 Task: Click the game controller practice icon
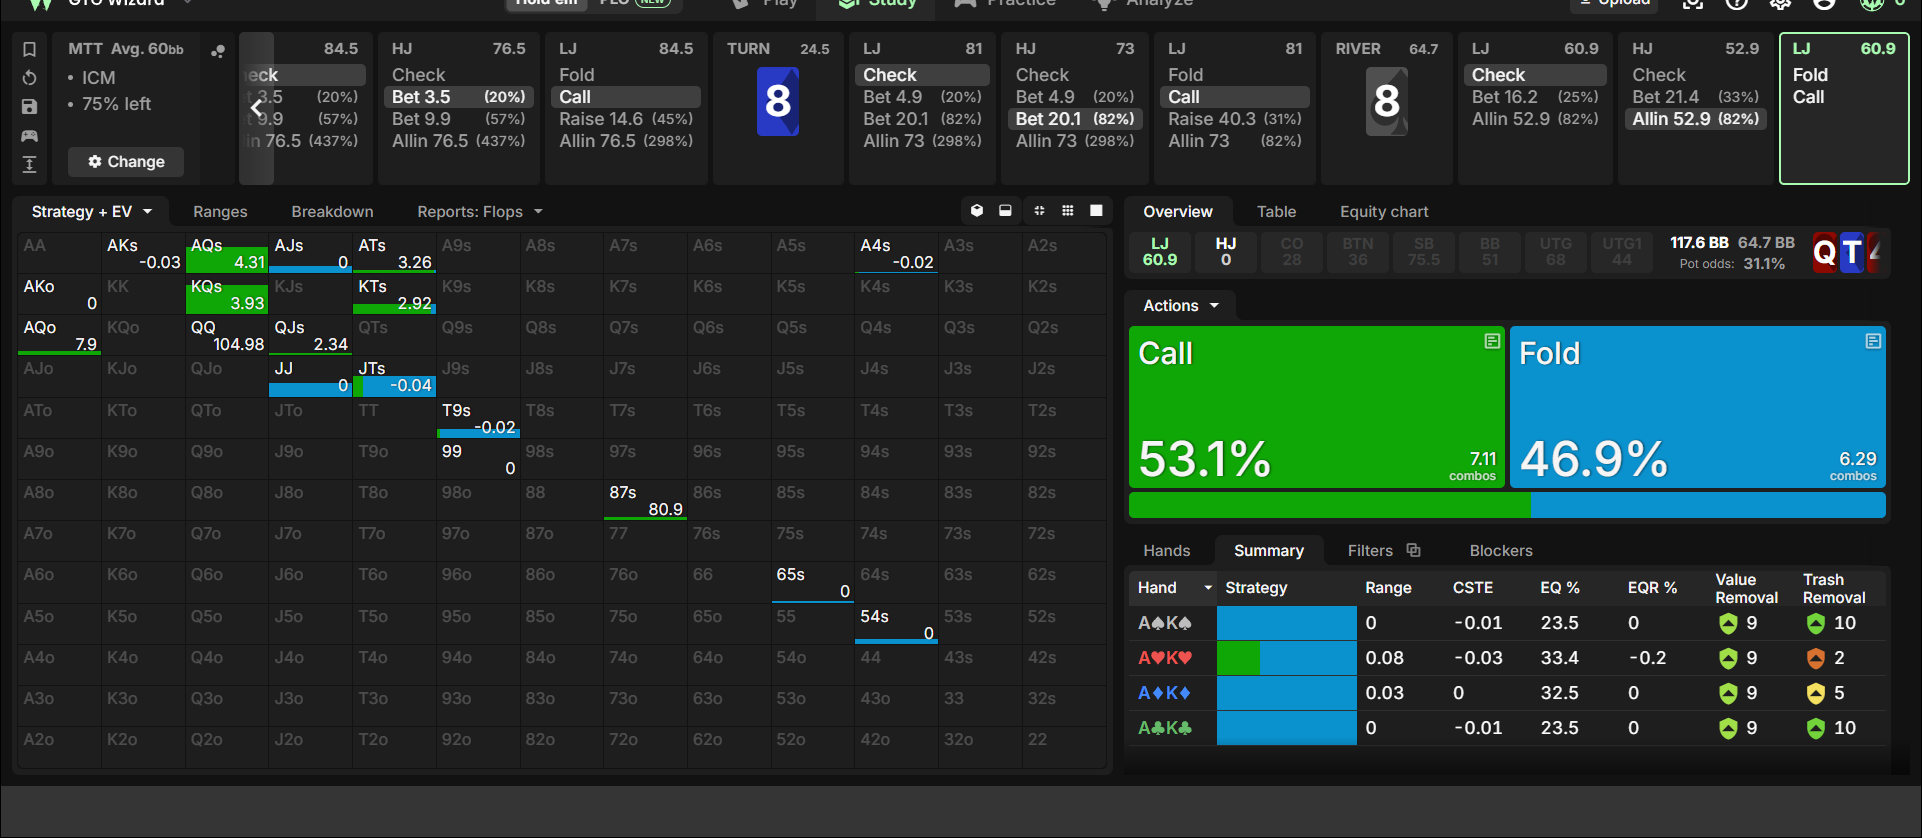tap(30, 136)
